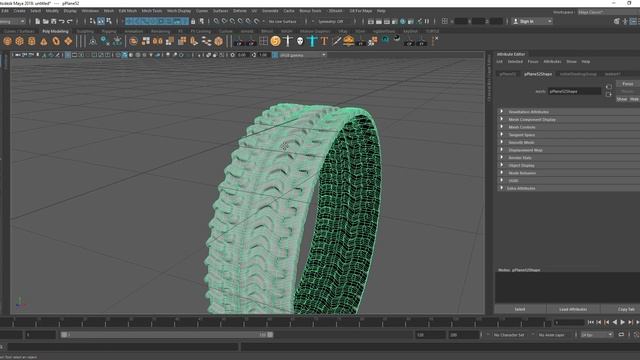
Task: Open the Deform menu
Action: click(240, 11)
